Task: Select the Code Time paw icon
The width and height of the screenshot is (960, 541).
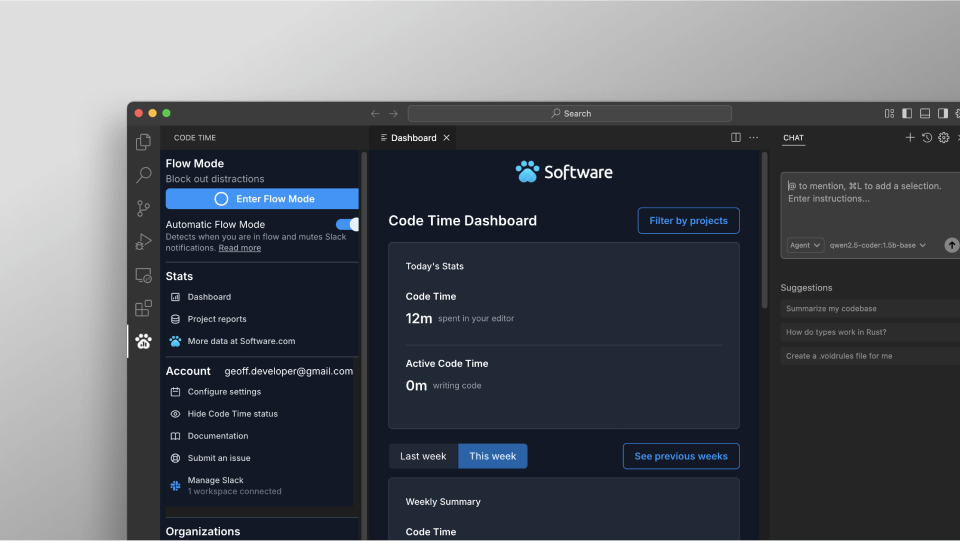Action: [143, 342]
